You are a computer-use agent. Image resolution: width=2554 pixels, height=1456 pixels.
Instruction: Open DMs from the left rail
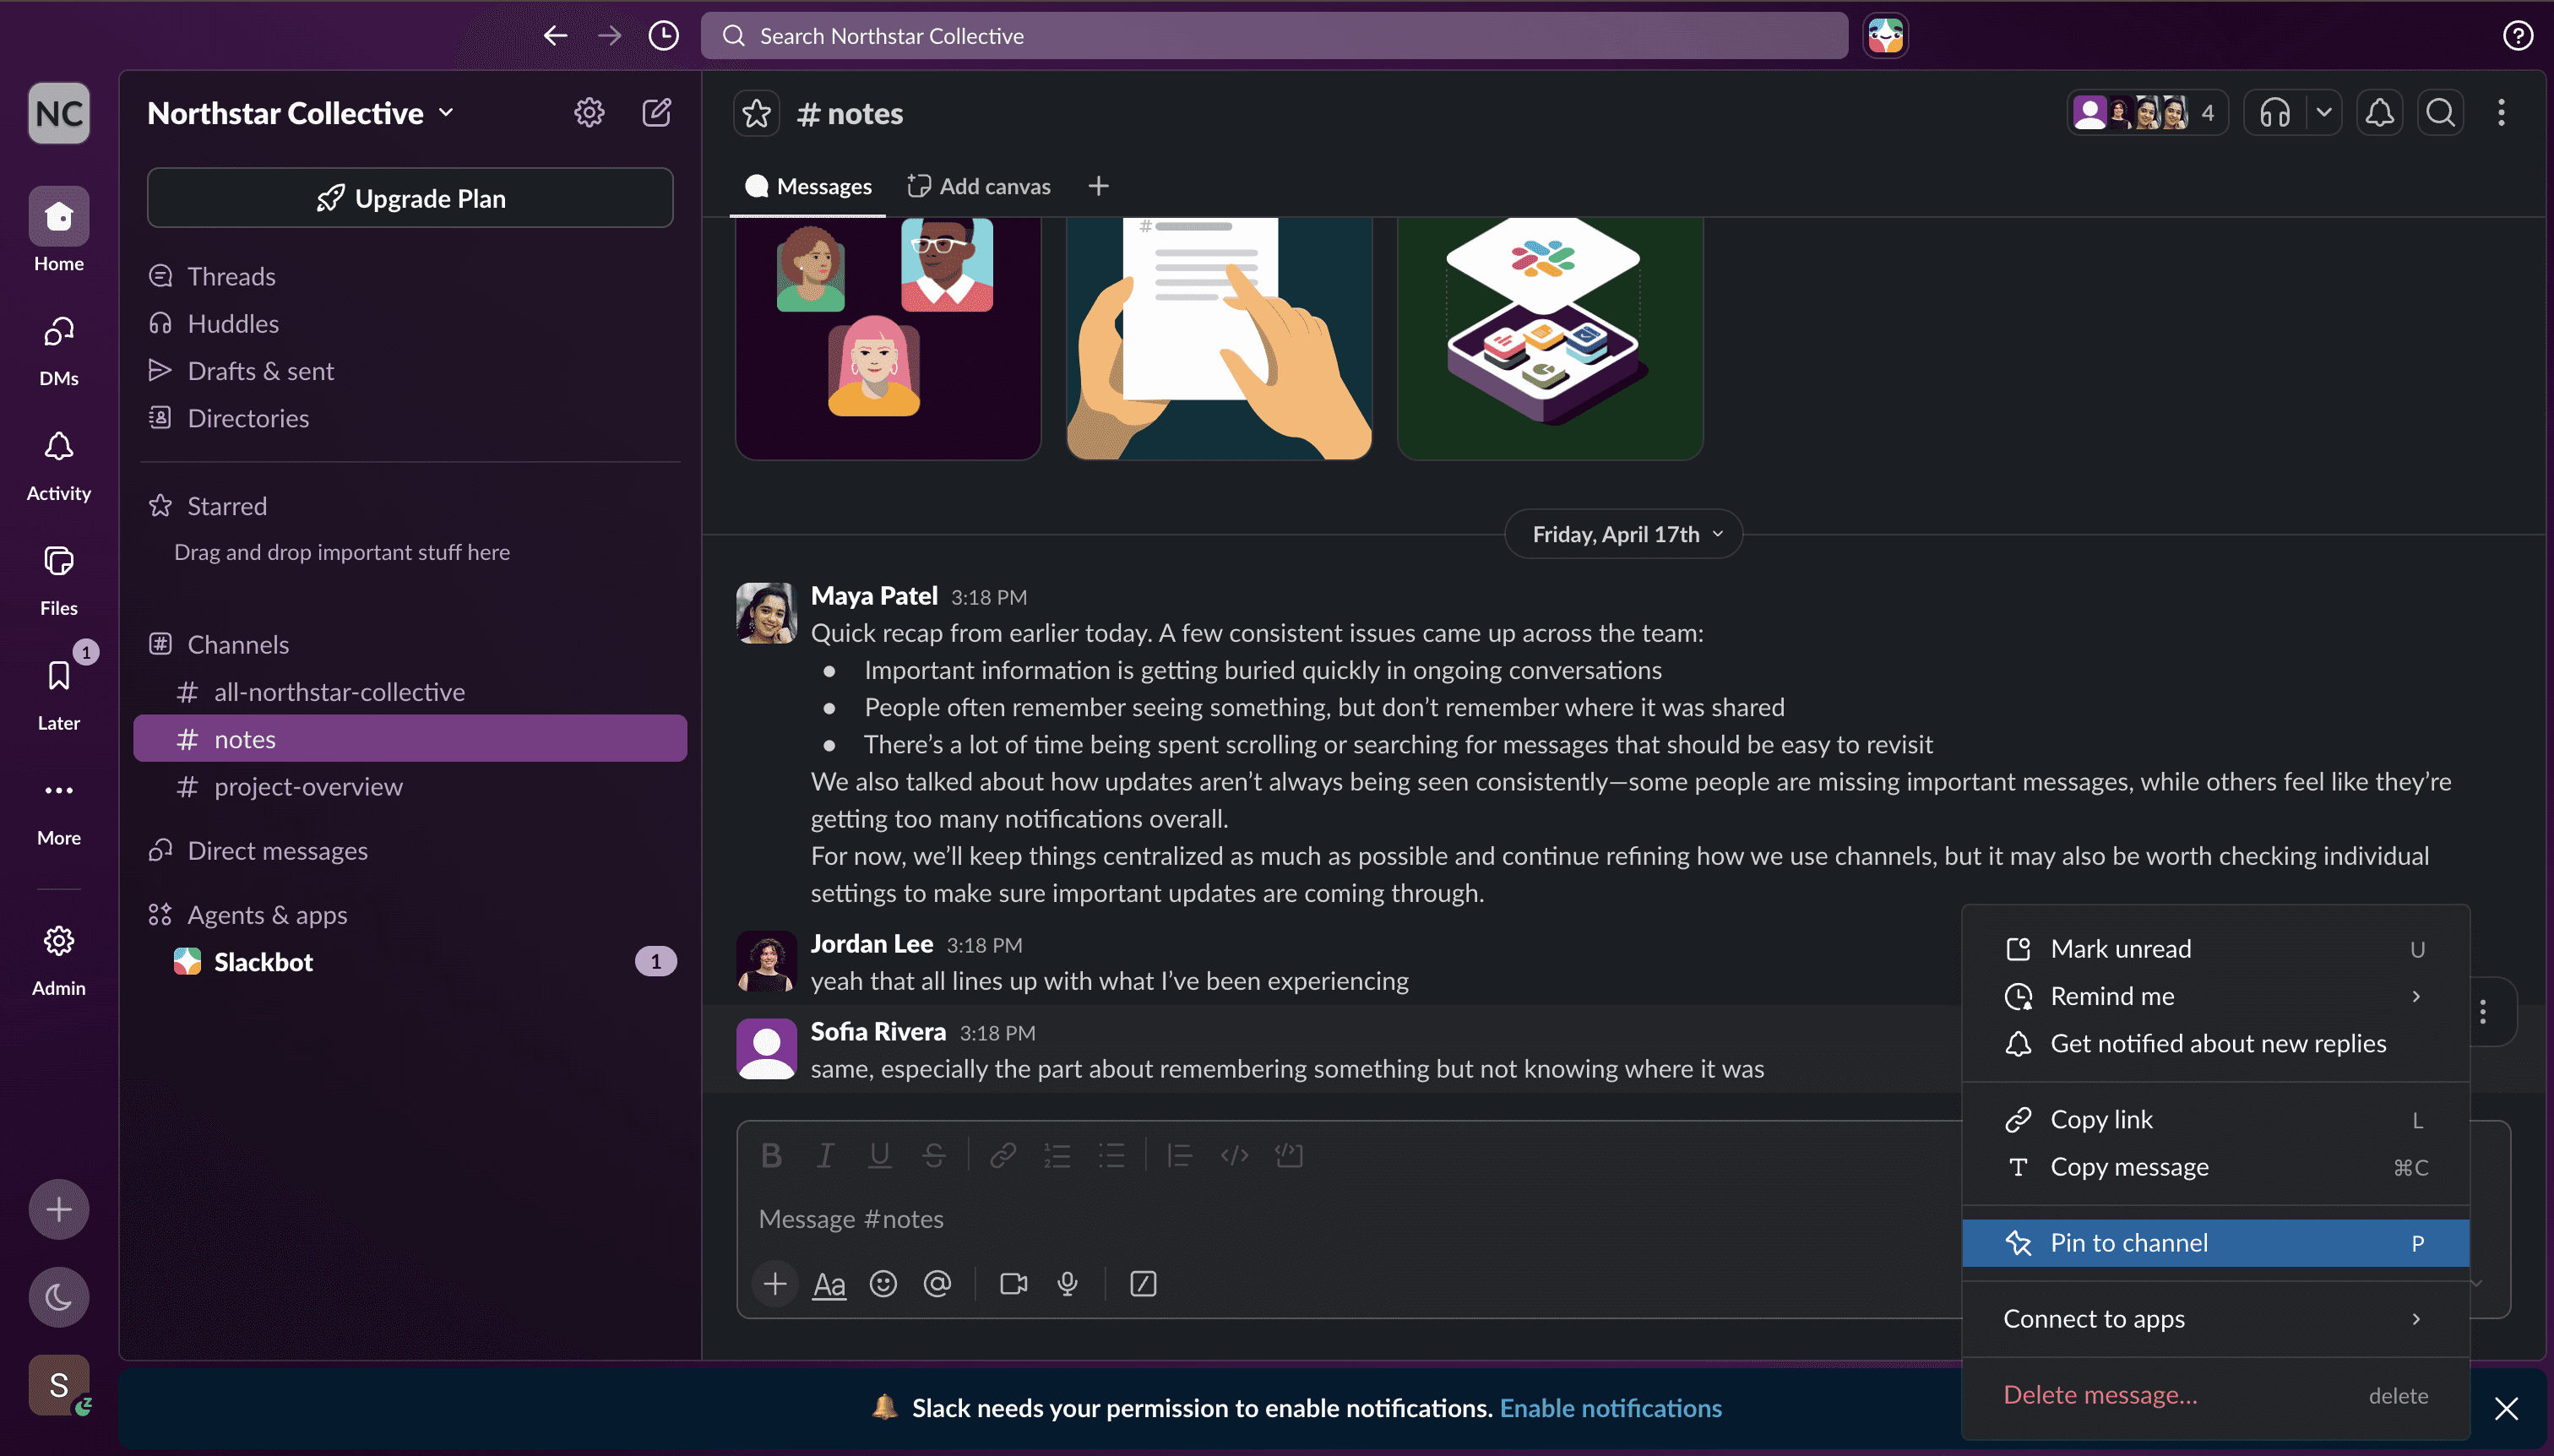click(x=59, y=348)
